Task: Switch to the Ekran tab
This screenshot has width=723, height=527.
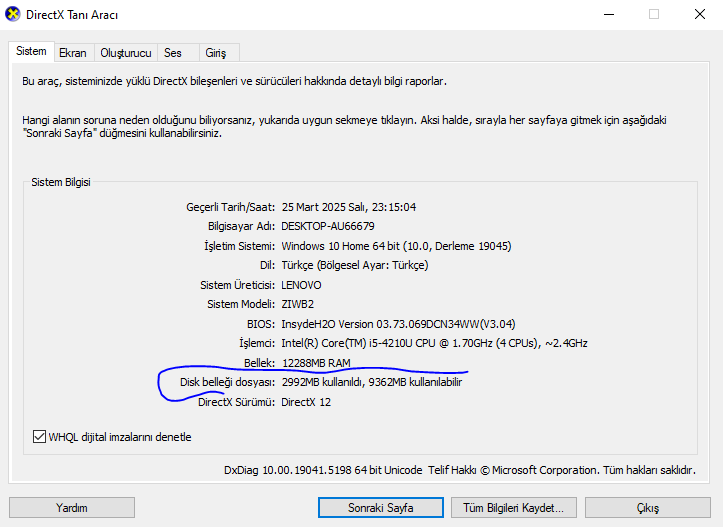Action: click(x=73, y=53)
